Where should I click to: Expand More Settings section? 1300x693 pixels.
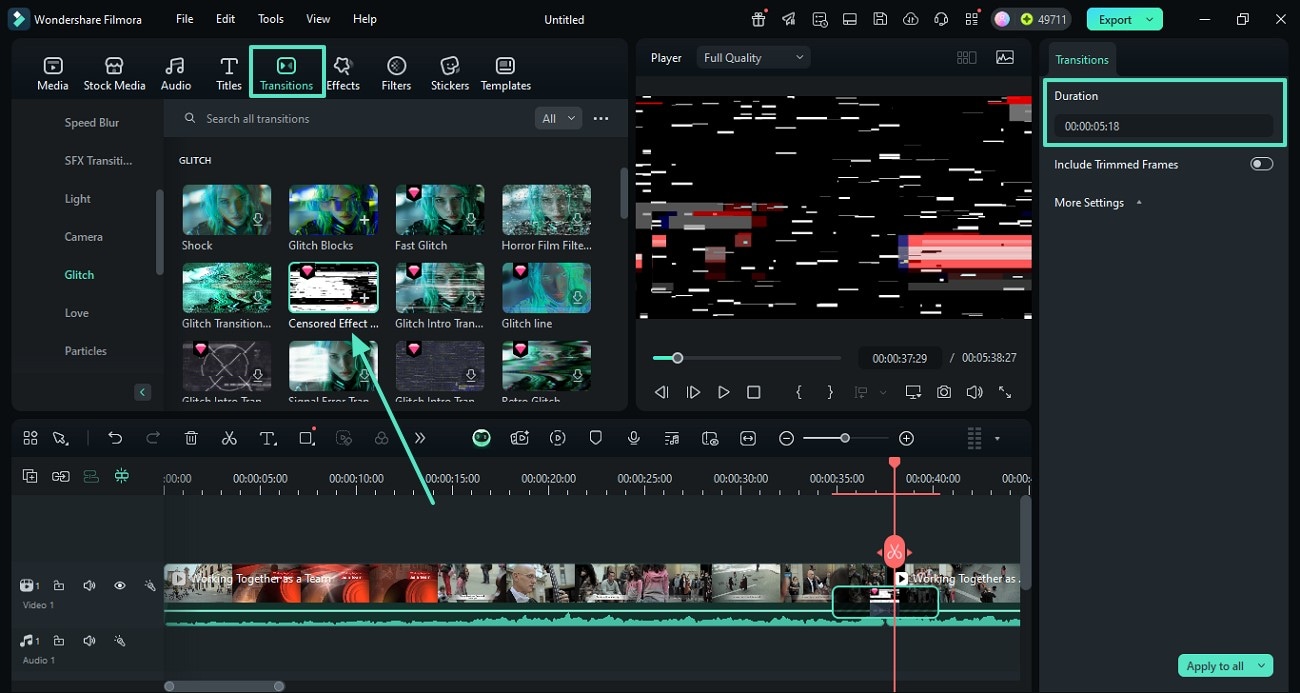pyautogui.click(x=1098, y=203)
